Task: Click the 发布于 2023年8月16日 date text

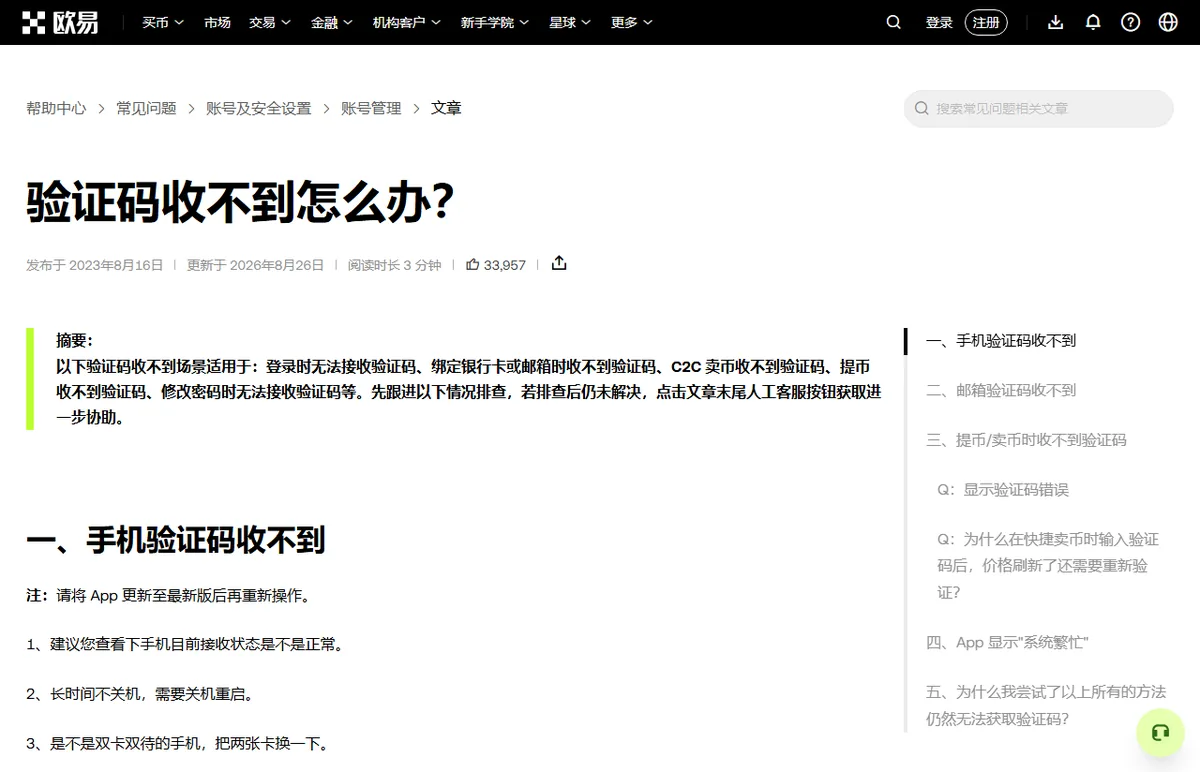Action: 95,265
